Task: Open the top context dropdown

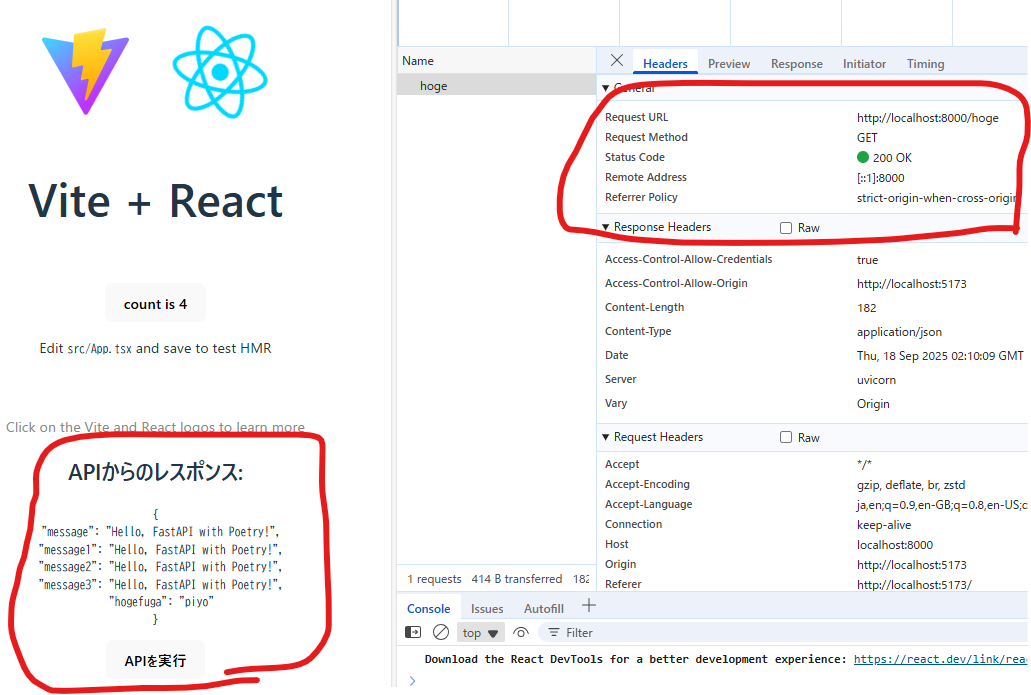Action: (481, 633)
